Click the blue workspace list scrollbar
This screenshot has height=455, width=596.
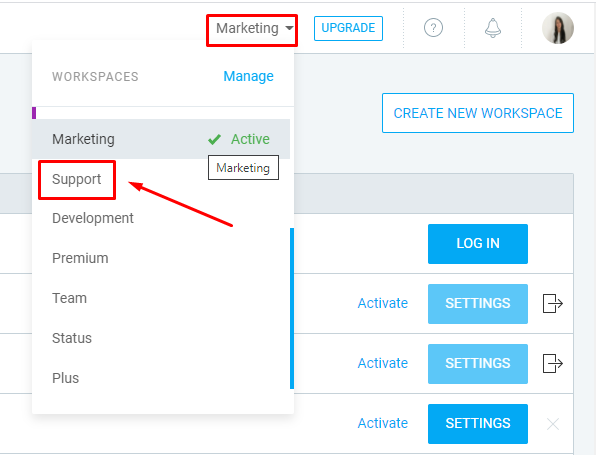pos(292,308)
